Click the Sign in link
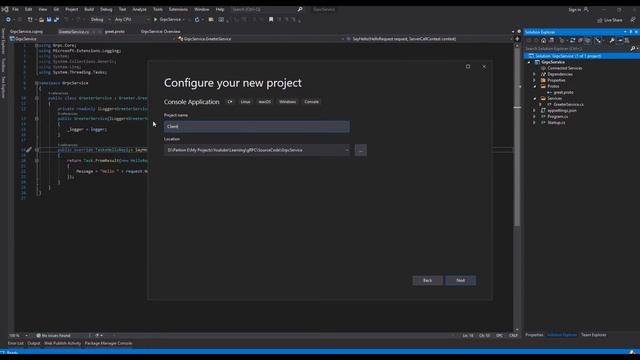 pyautogui.click(x=575, y=9)
